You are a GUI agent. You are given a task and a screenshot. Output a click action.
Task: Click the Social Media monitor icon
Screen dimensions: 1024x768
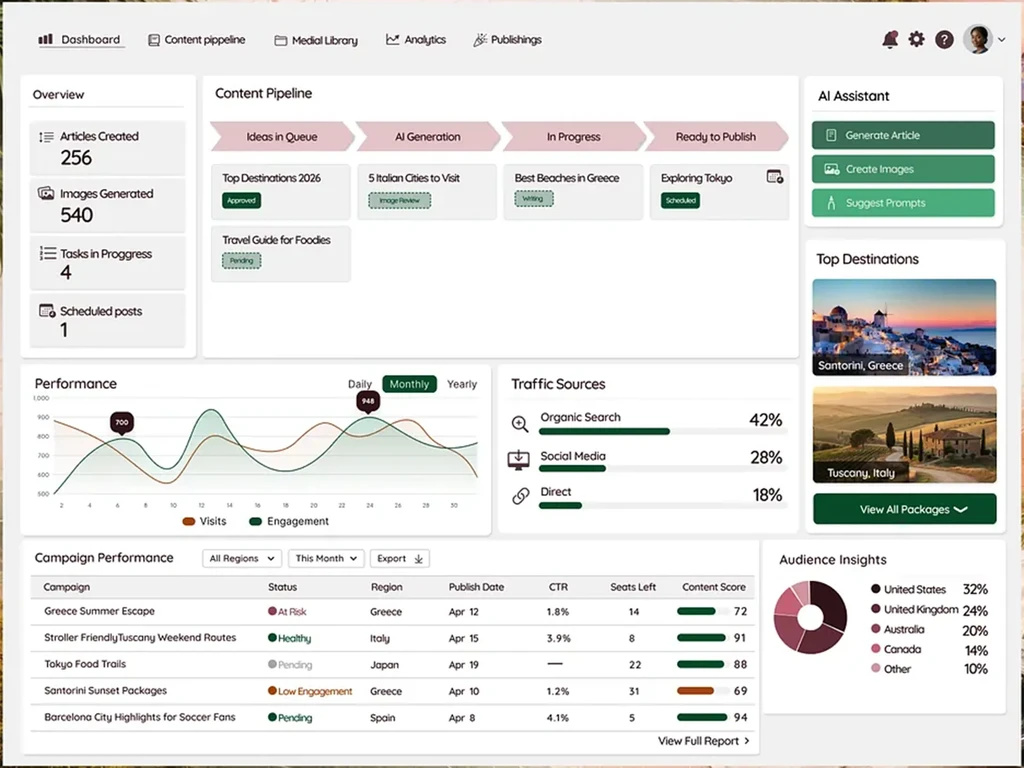click(x=519, y=460)
